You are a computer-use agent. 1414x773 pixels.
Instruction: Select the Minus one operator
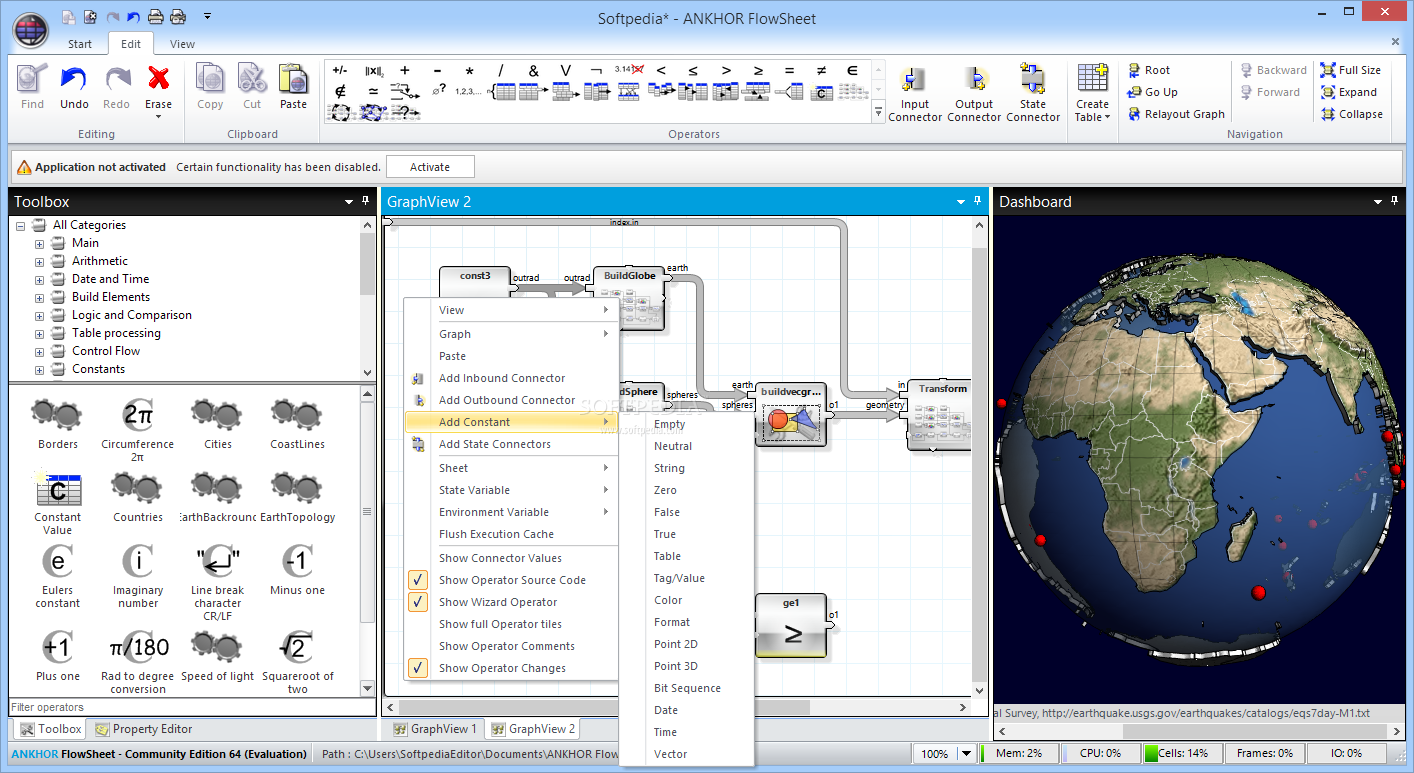coord(297,561)
